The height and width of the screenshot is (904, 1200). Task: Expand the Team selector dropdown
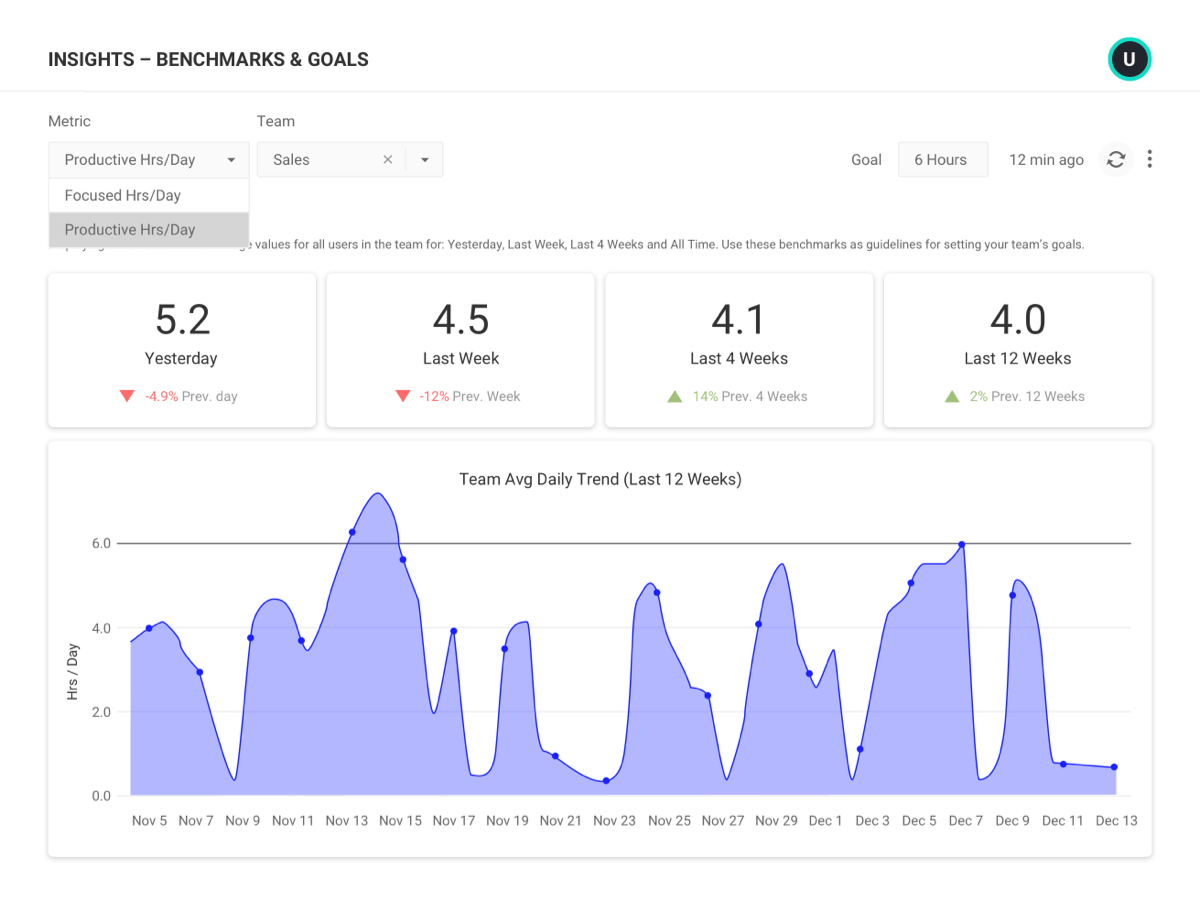424,159
